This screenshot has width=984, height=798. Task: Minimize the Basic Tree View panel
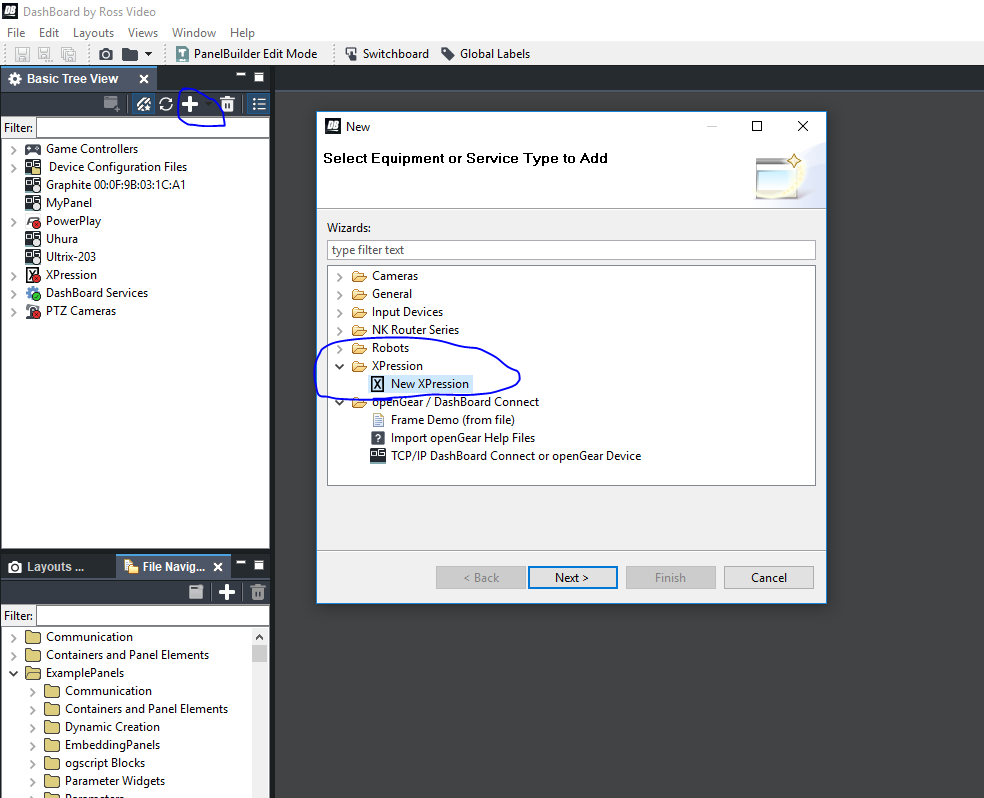point(240,75)
